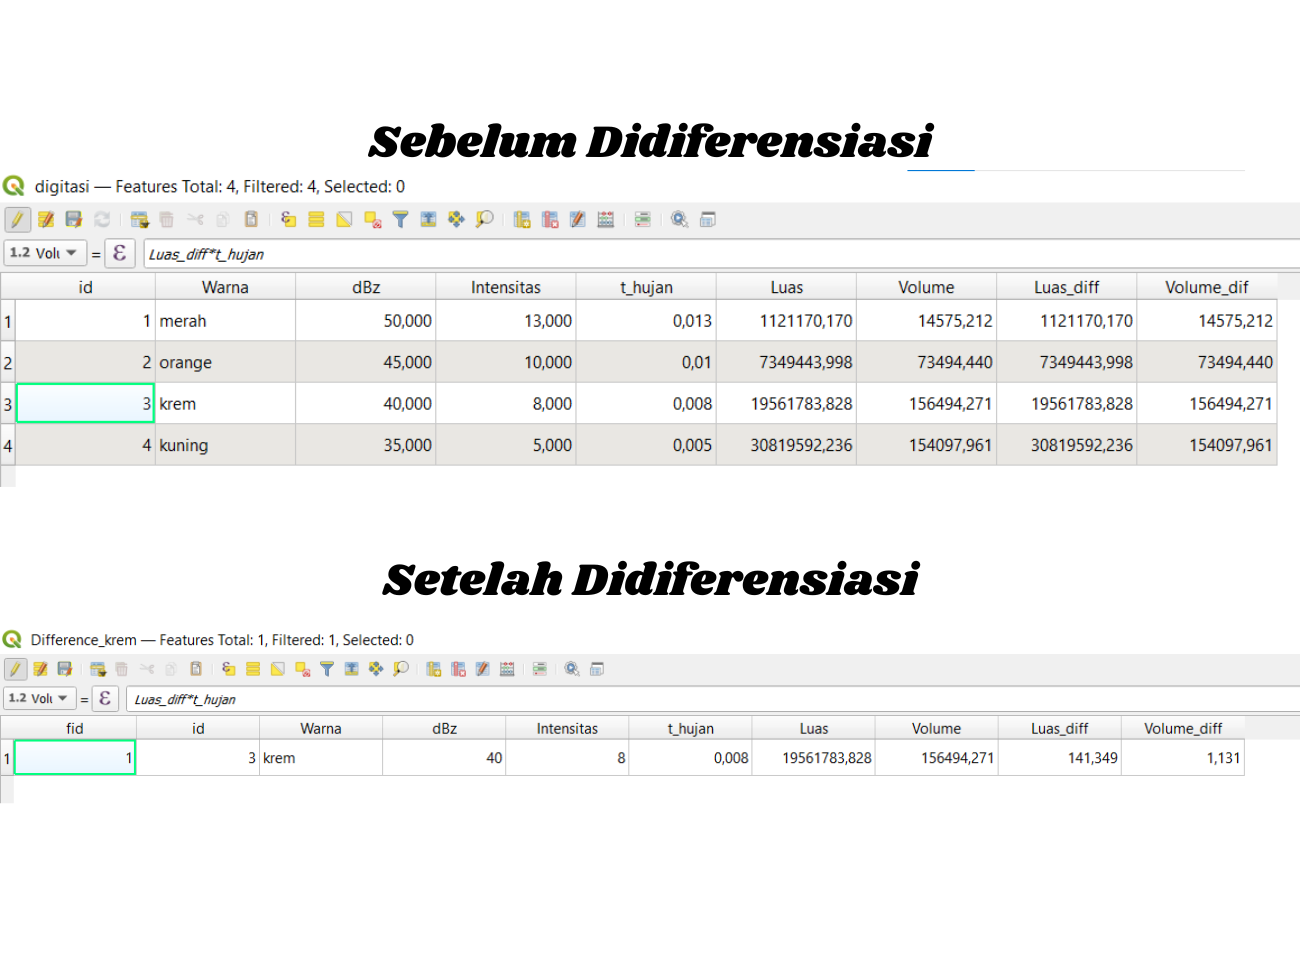The image size is (1300, 980).
Task: Click Select by Expression icon in digitasi toolbar
Action: click(x=288, y=220)
